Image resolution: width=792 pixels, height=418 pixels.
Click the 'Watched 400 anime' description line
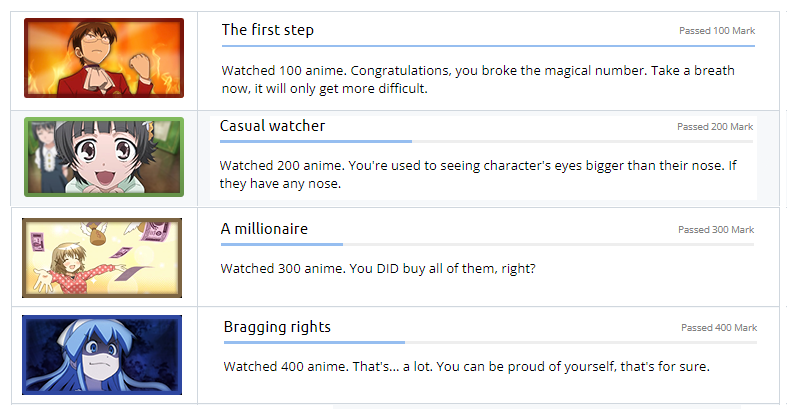(x=467, y=366)
